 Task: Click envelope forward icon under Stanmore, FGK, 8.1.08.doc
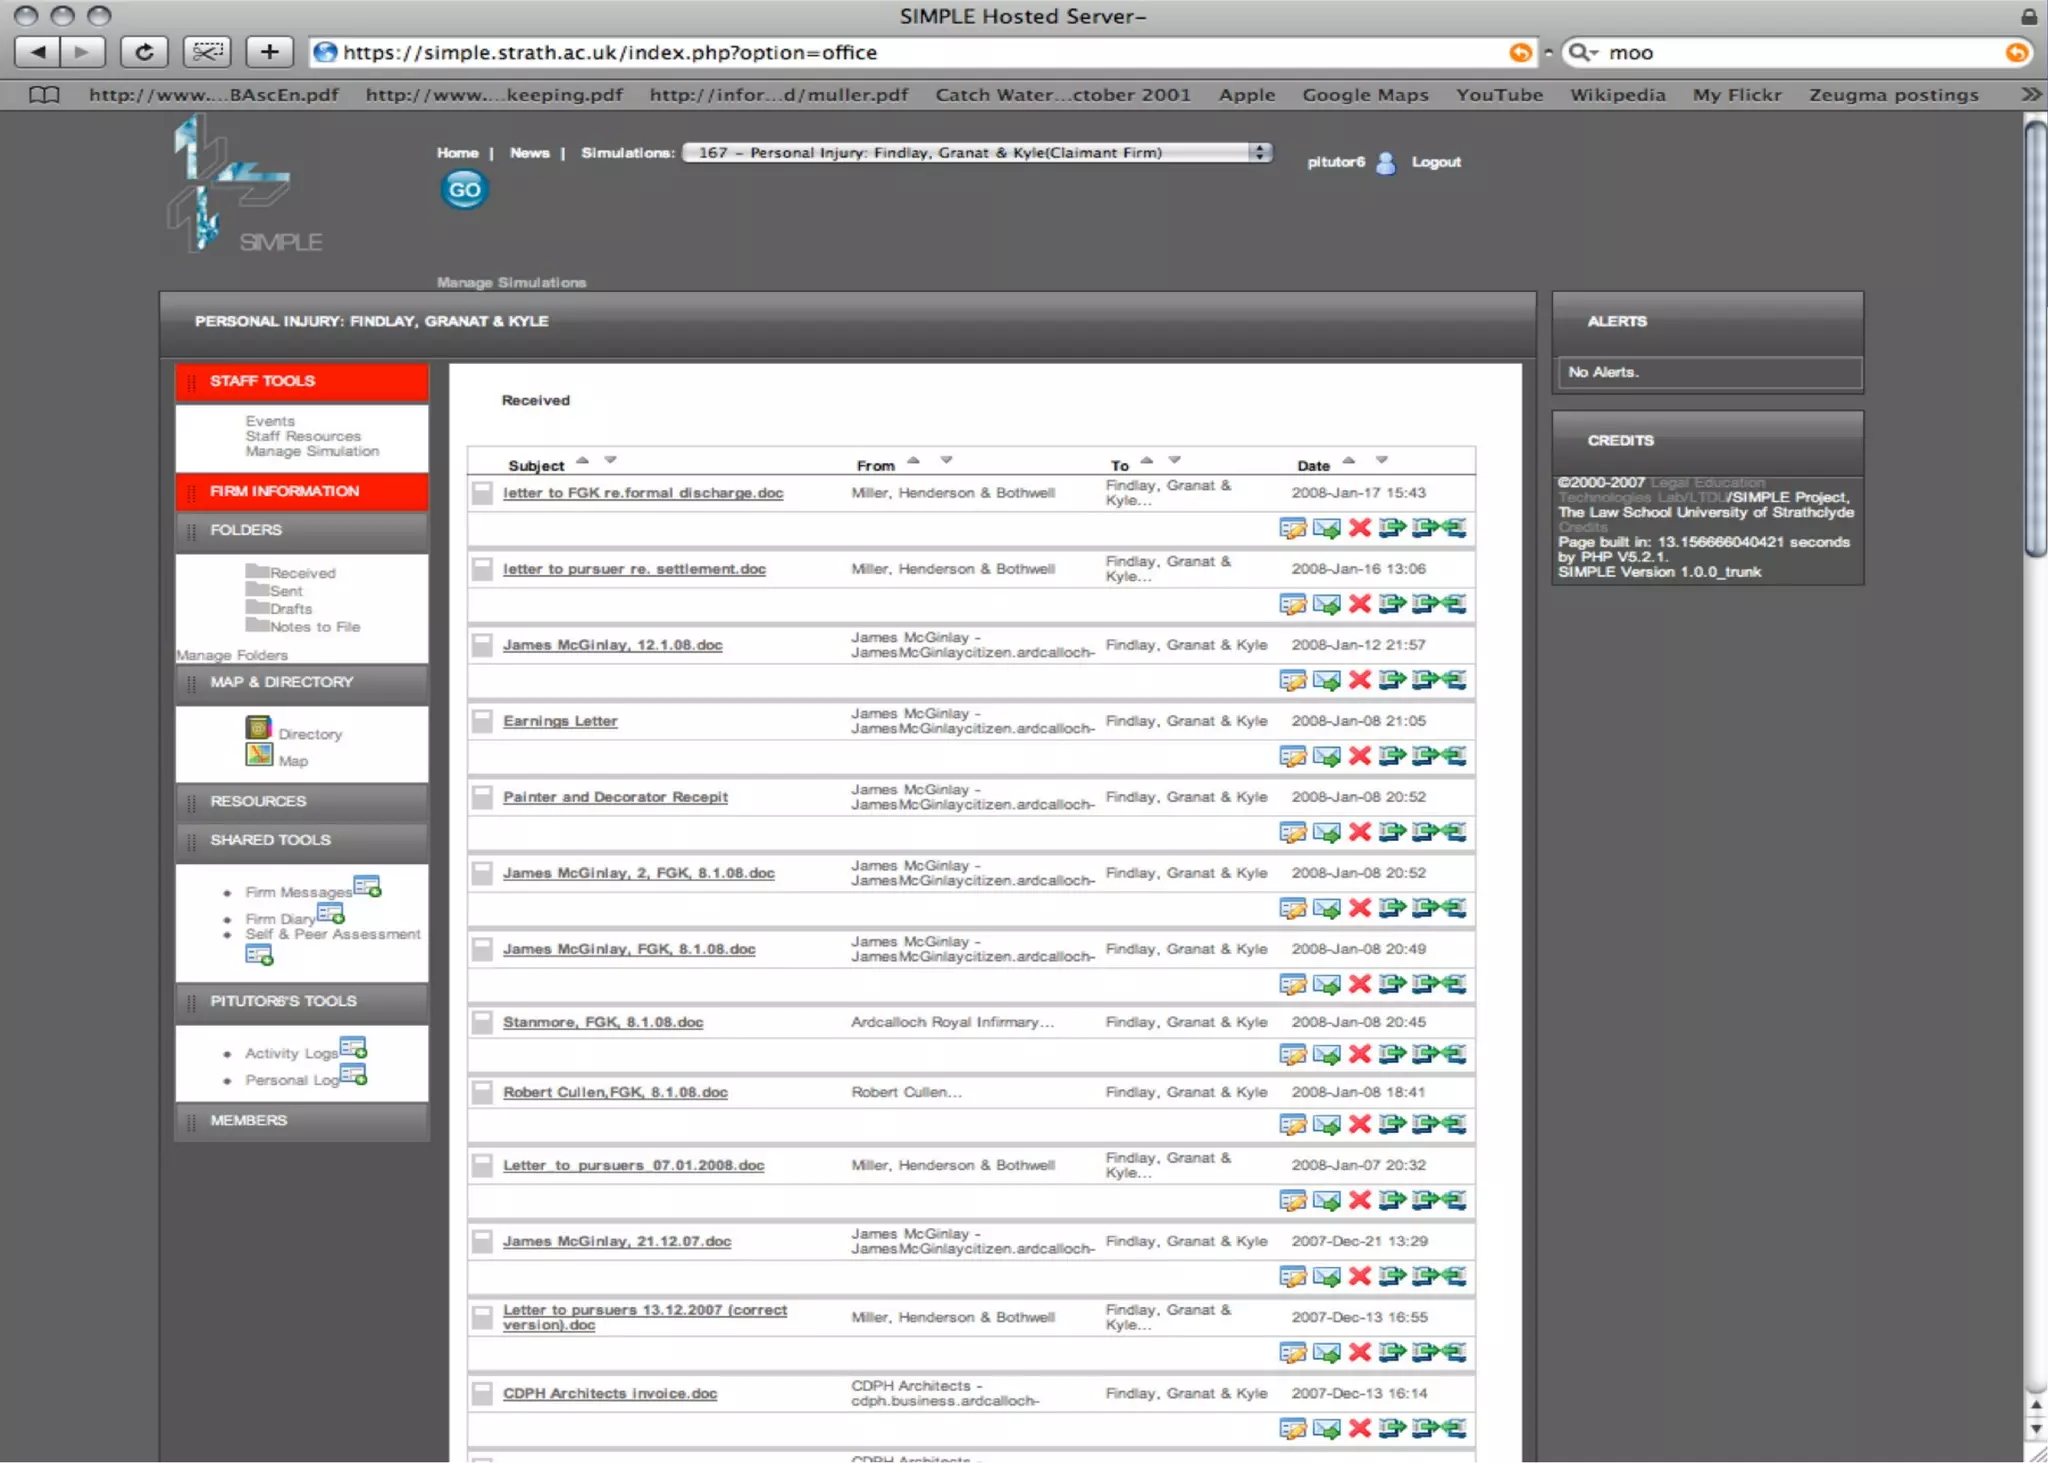[1326, 1054]
